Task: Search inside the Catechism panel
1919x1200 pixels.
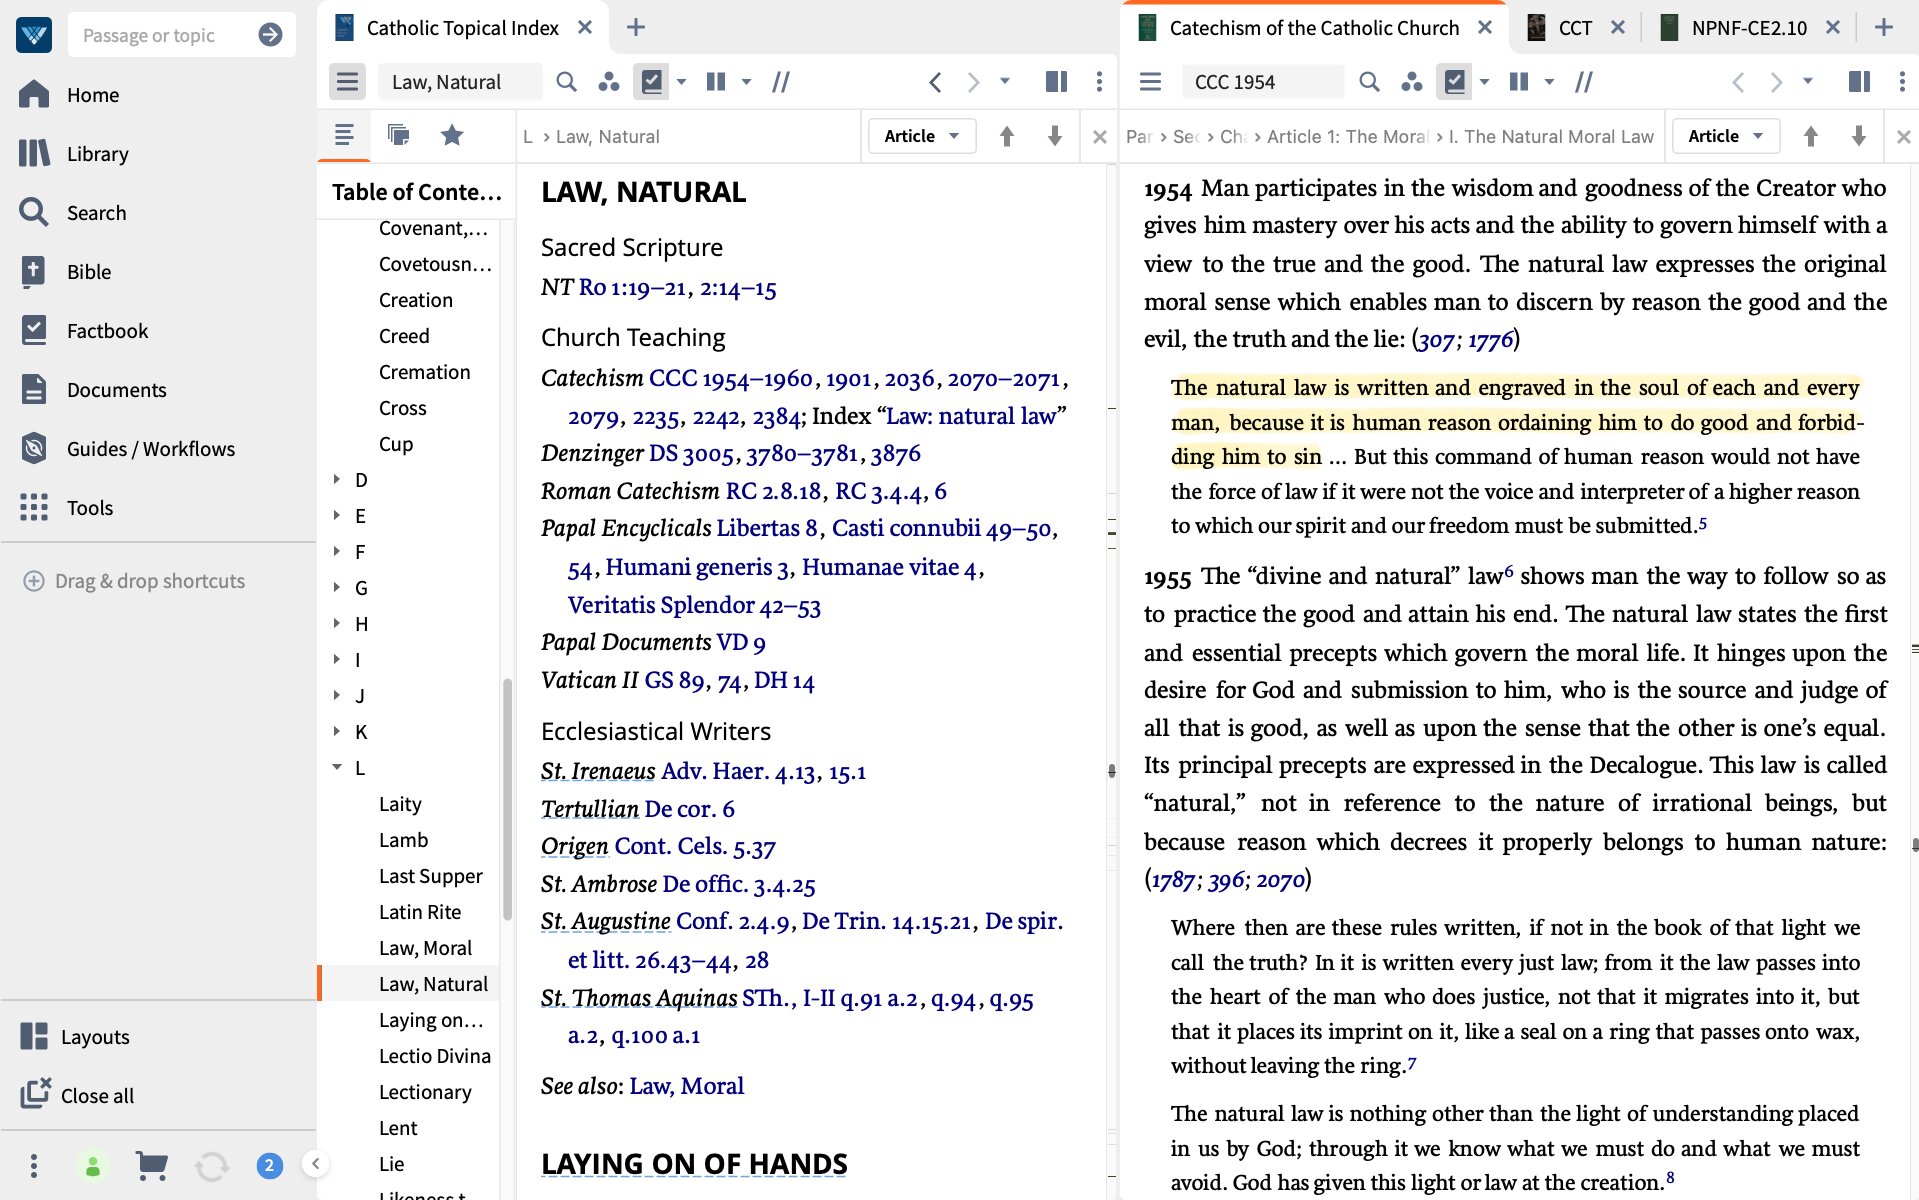Action: 1370,82
